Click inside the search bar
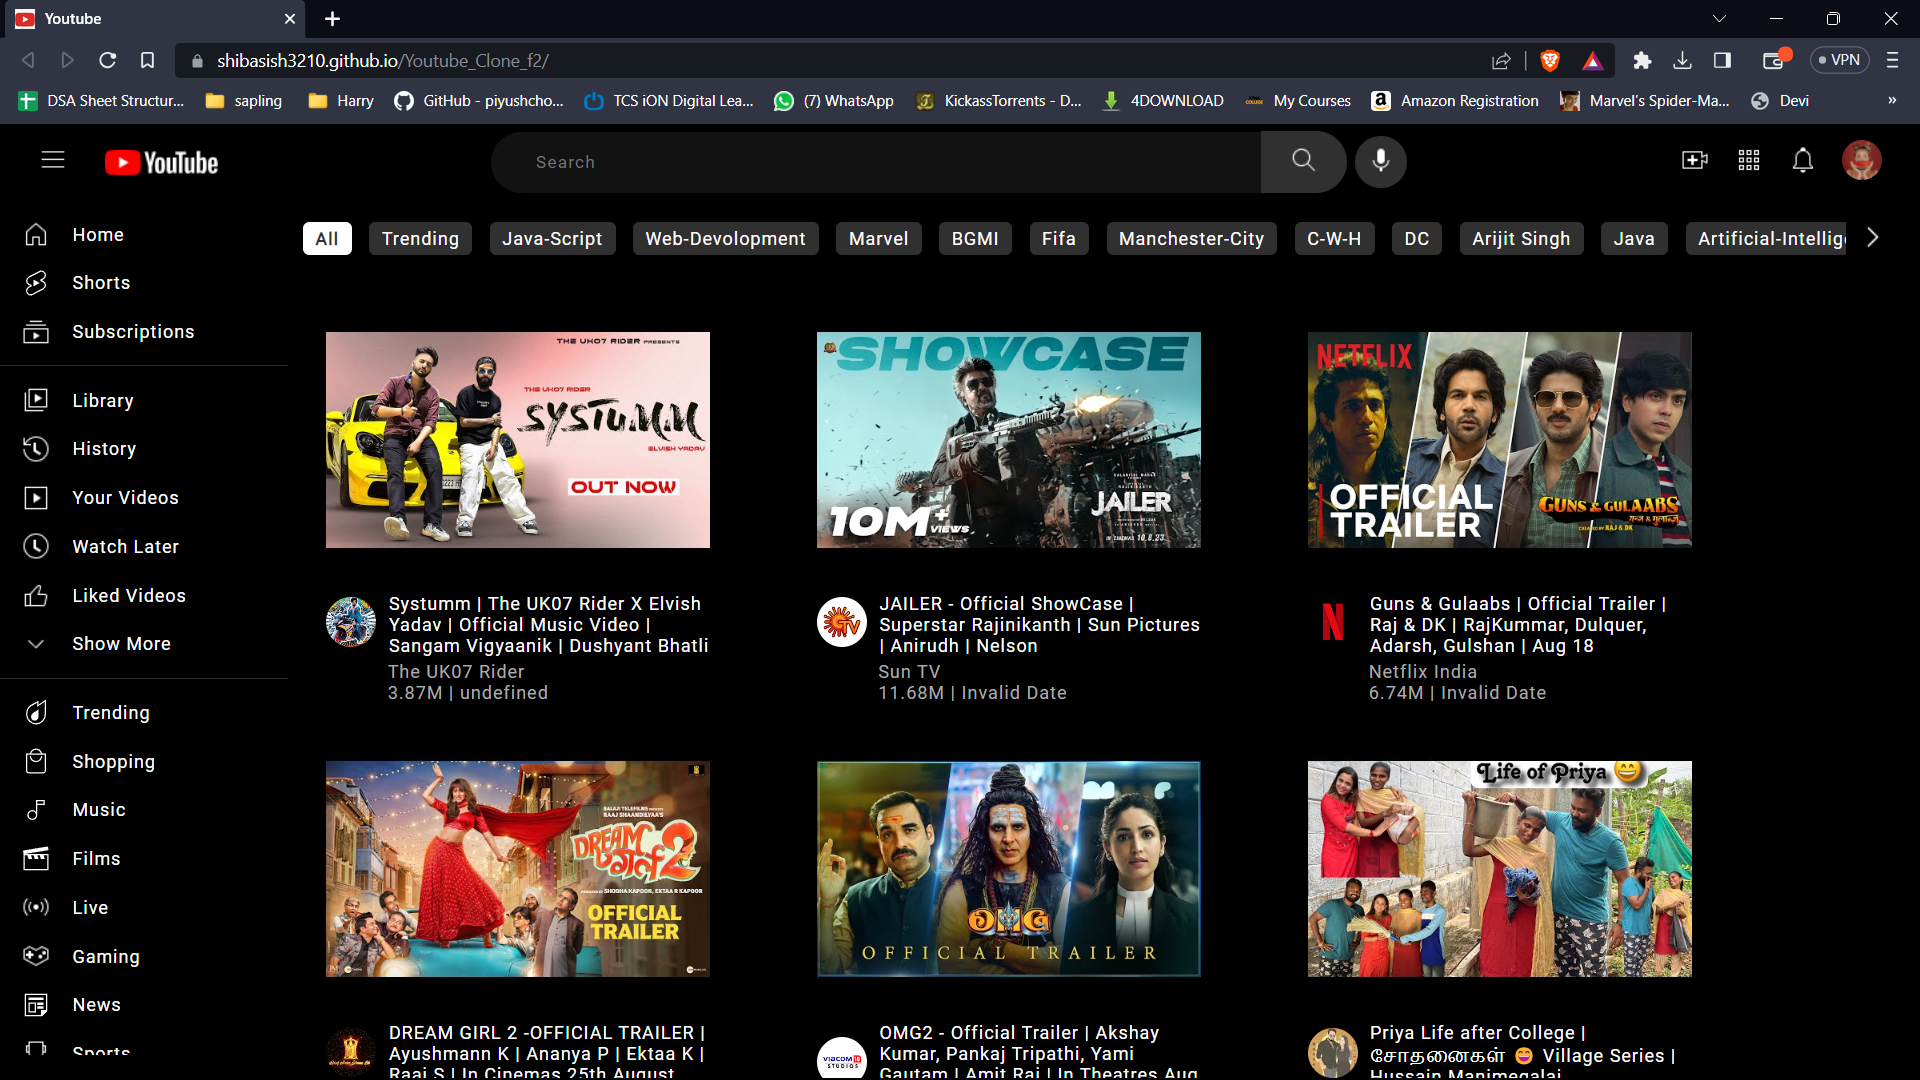This screenshot has width=1920, height=1080. pos(876,161)
